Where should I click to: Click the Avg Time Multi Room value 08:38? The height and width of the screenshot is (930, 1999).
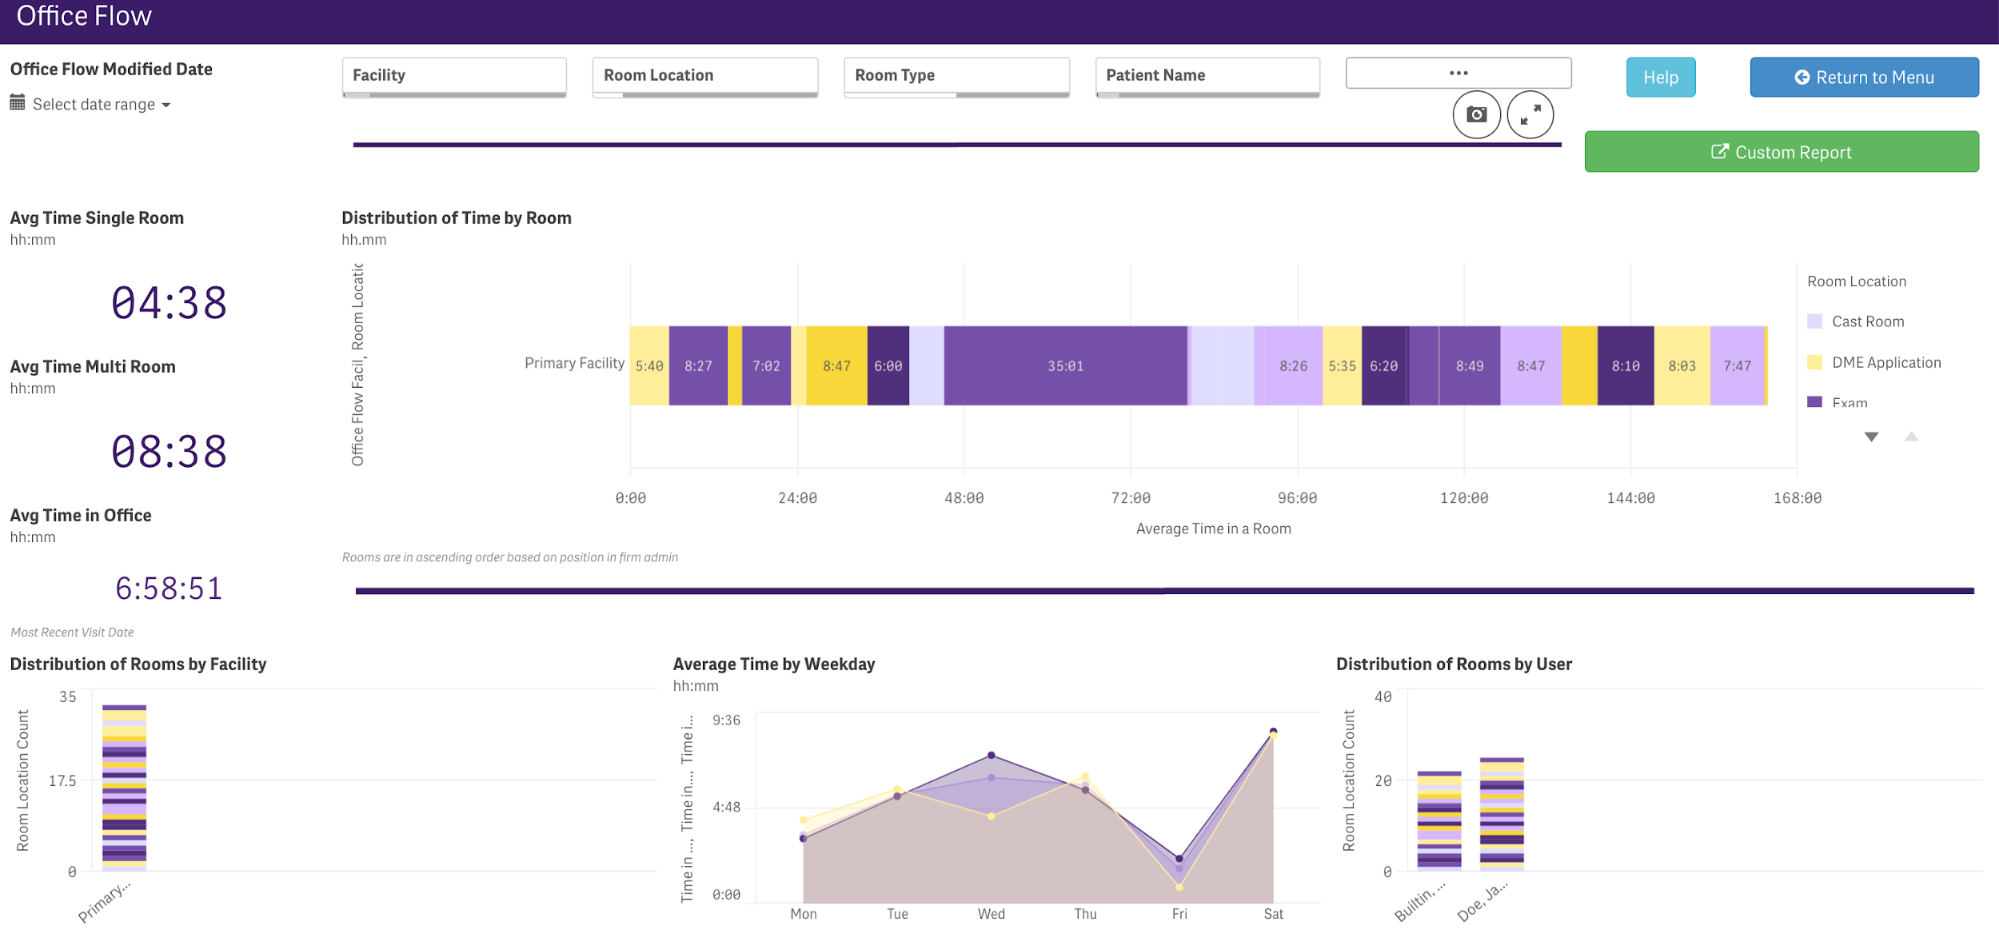[169, 452]
